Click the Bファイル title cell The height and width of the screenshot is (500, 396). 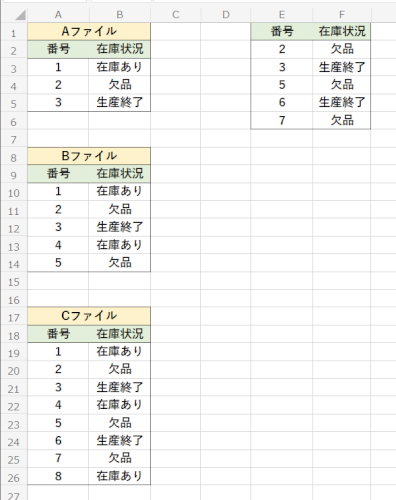[89, 156]
